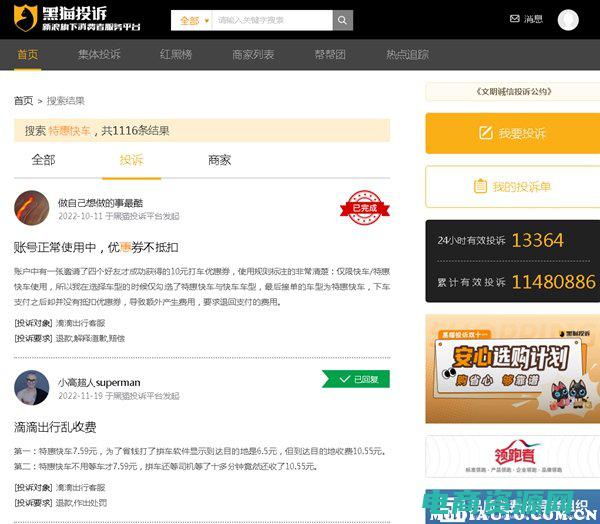This screenshot has height=524, width=600.
Task: Click the 24小时有效投诉 count 13364
Action: tap(537, 240)
